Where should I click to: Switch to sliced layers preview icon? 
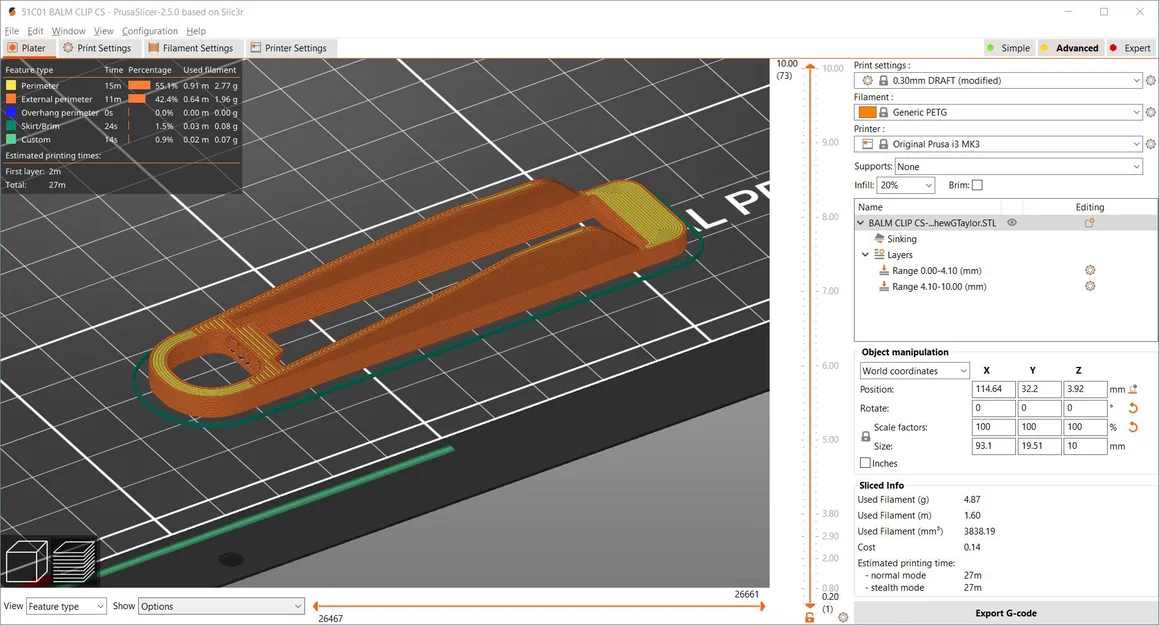coord(74,562)
